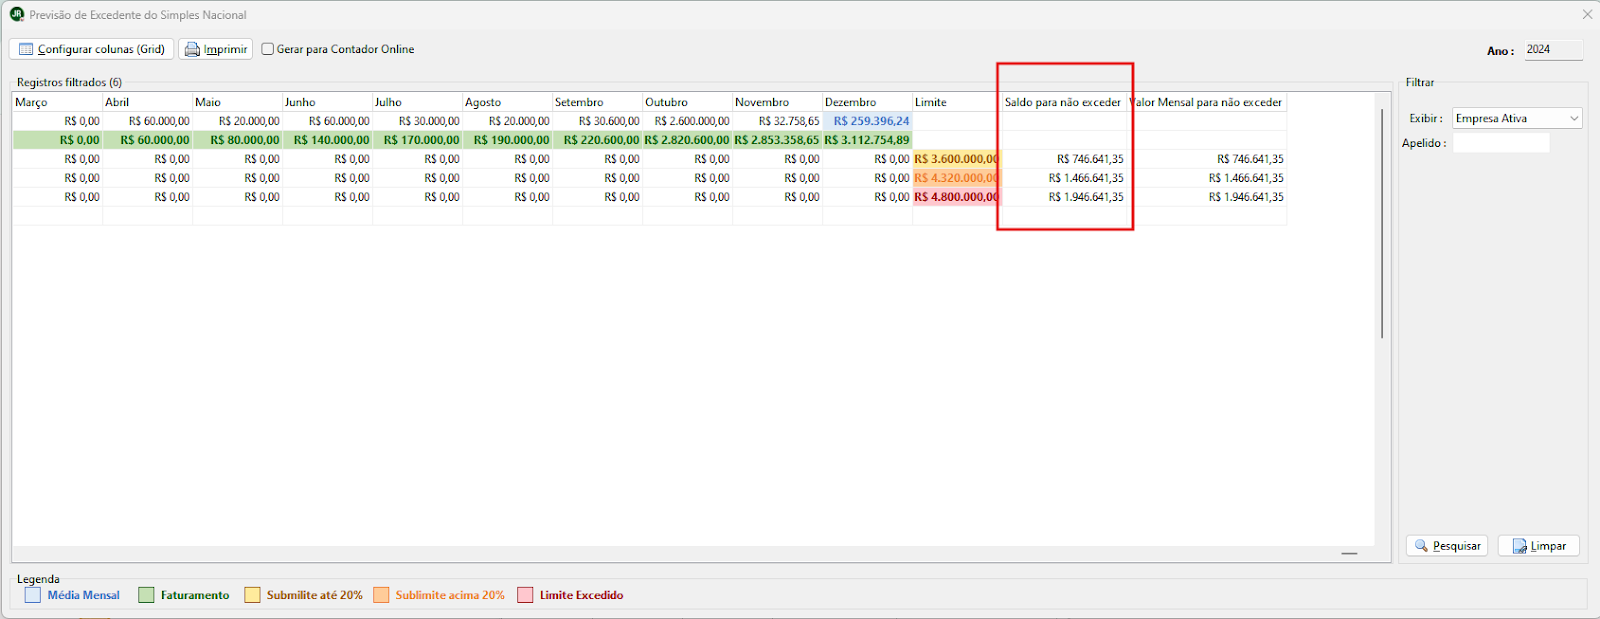
Task: Open the Exibir dropdown showing Empresa Ativa
Action: coord(1516,118)
